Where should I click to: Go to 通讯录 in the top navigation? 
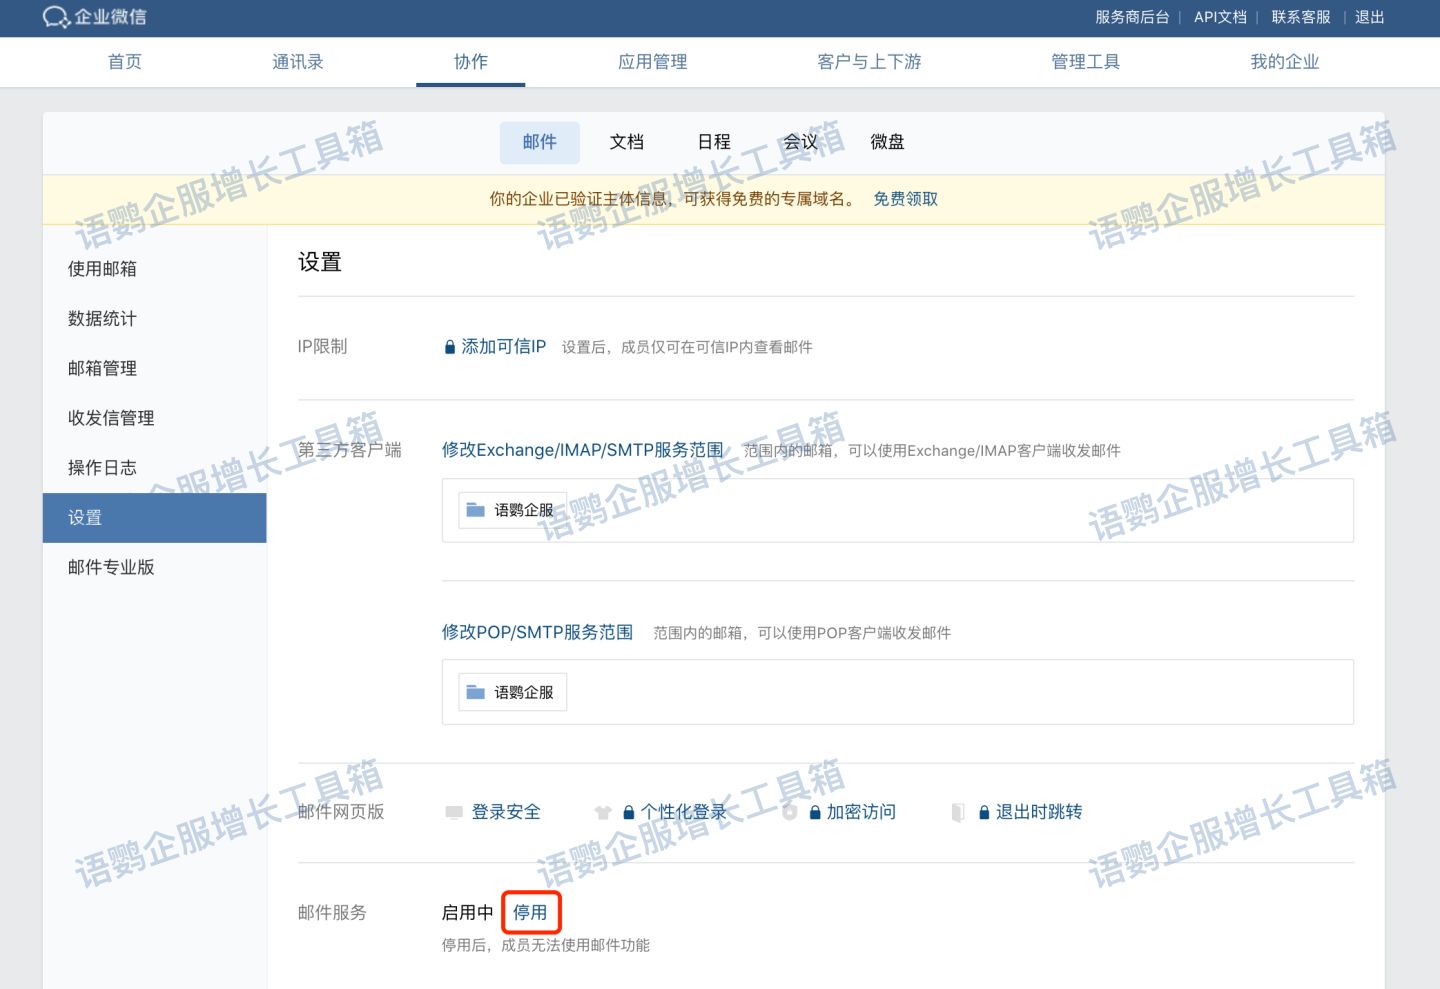pos(298,62)
